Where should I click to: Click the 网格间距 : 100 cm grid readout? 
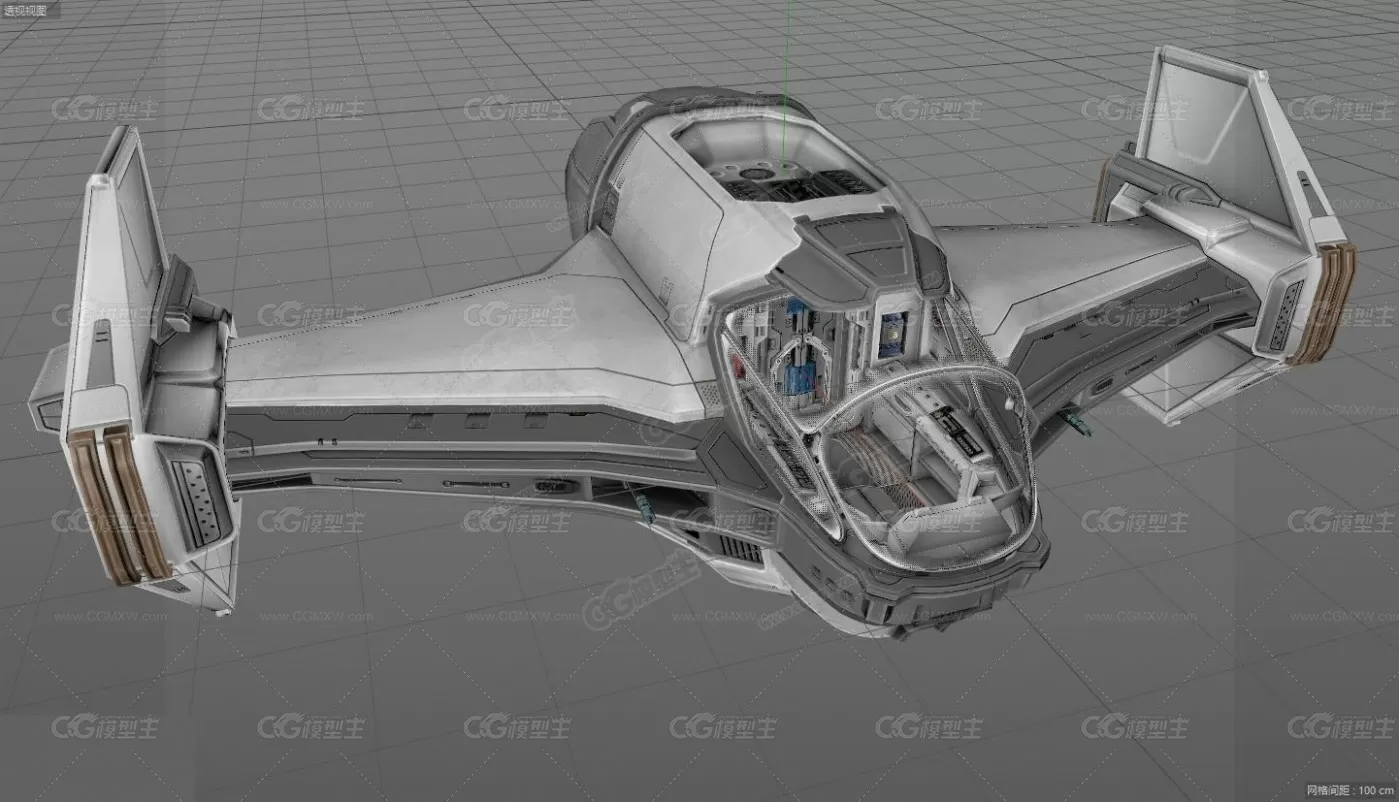pyautogui.click(x=1350, y=790)
